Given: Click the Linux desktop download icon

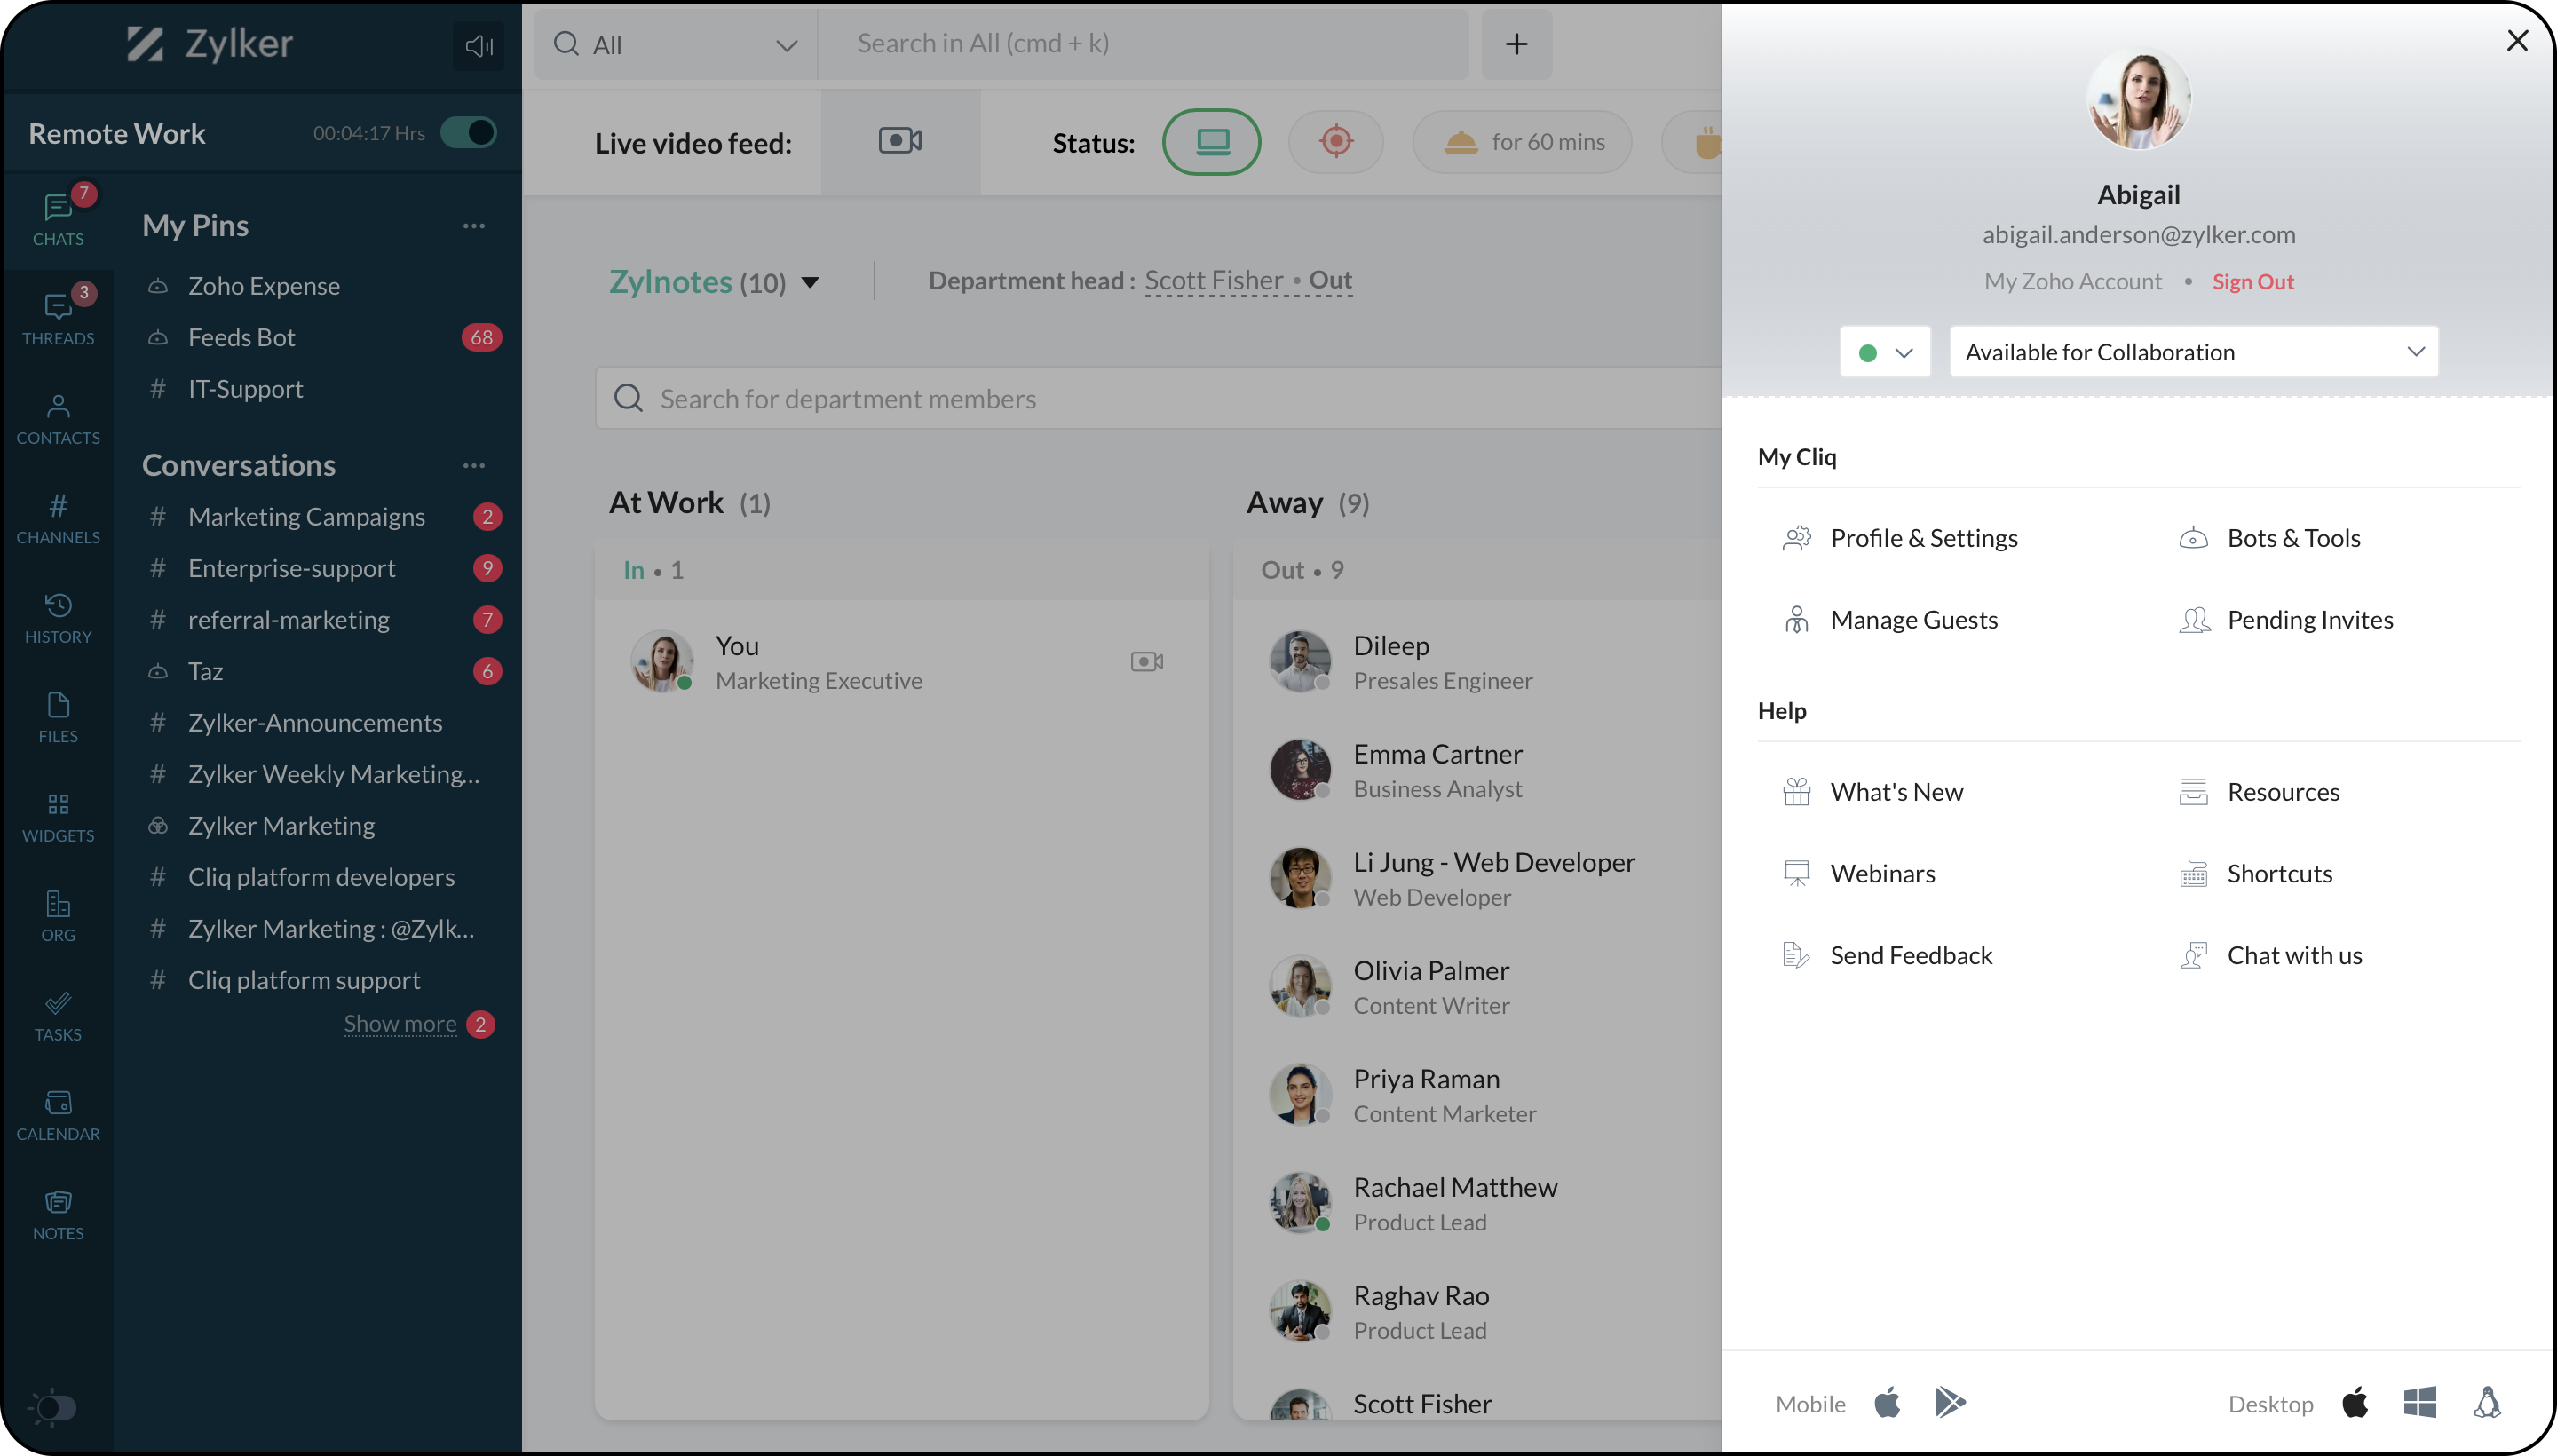Looking at the screenshot, I should click(x=2487, y=1402).
